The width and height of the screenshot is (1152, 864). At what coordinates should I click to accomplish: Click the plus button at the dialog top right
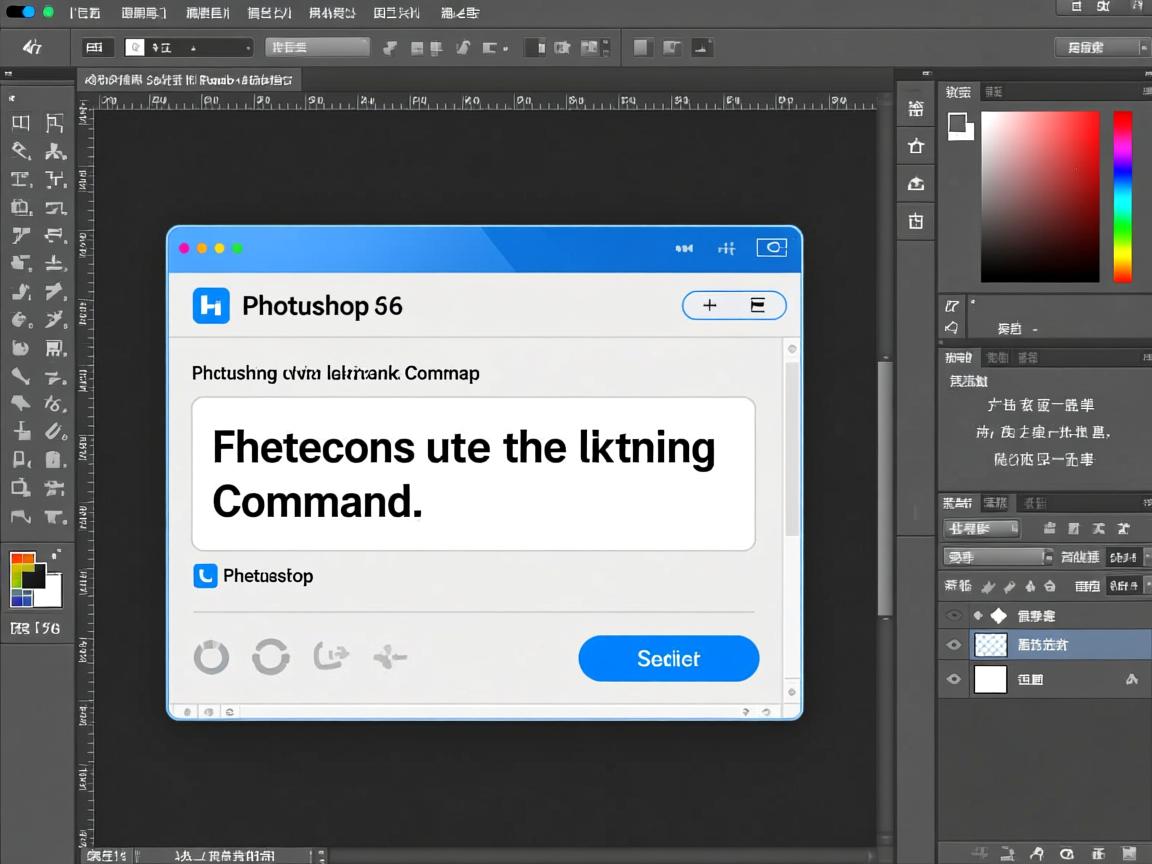click(710, 305)
